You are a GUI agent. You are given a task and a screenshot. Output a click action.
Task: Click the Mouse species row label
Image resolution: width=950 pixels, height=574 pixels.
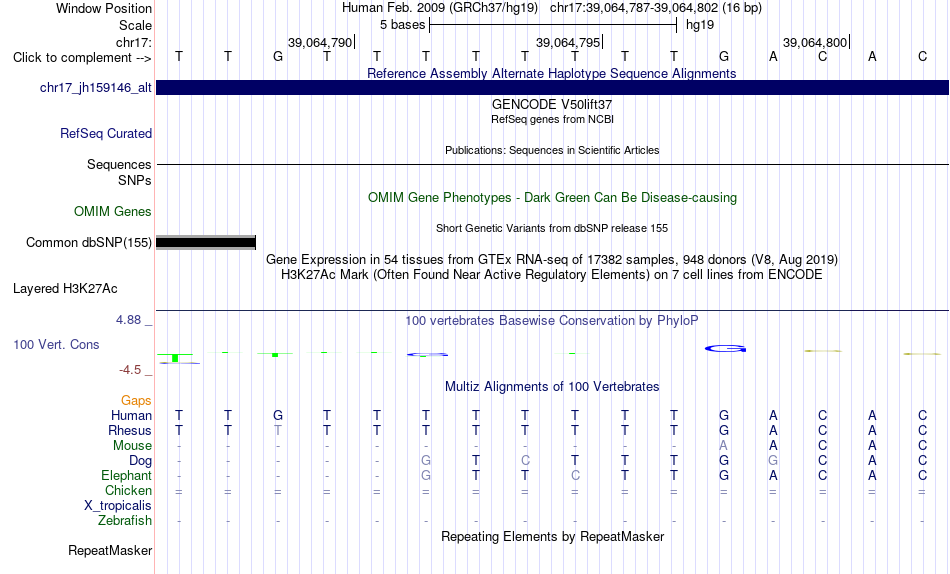tap(132, 446)
